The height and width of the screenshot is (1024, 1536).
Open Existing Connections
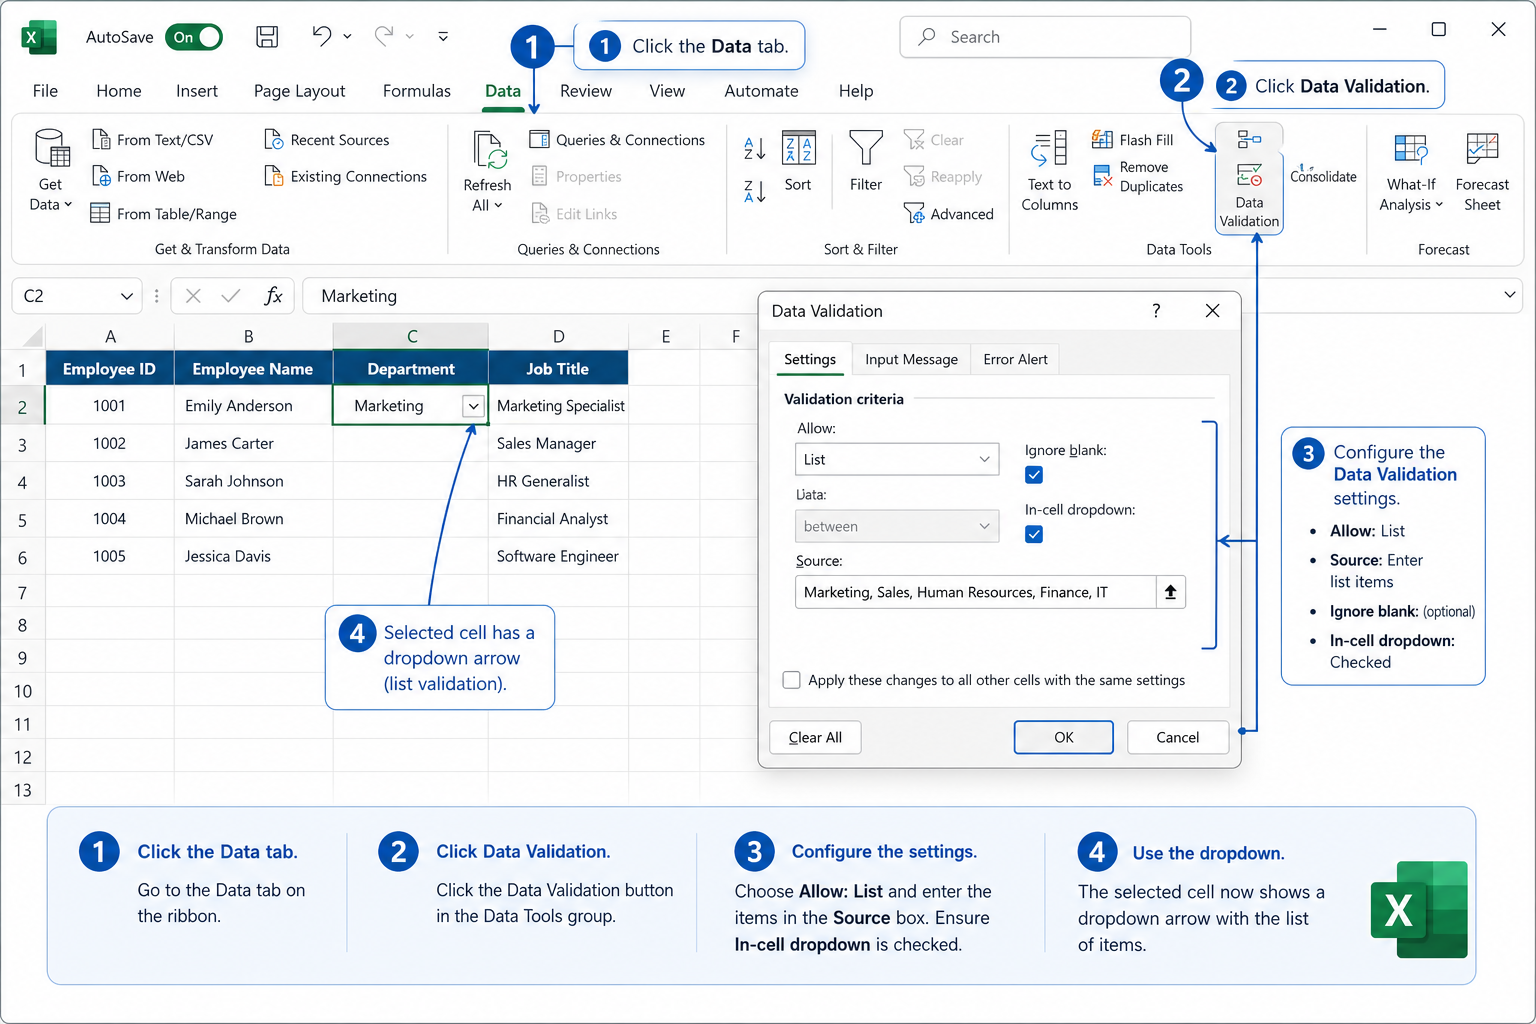coord(345,176)
